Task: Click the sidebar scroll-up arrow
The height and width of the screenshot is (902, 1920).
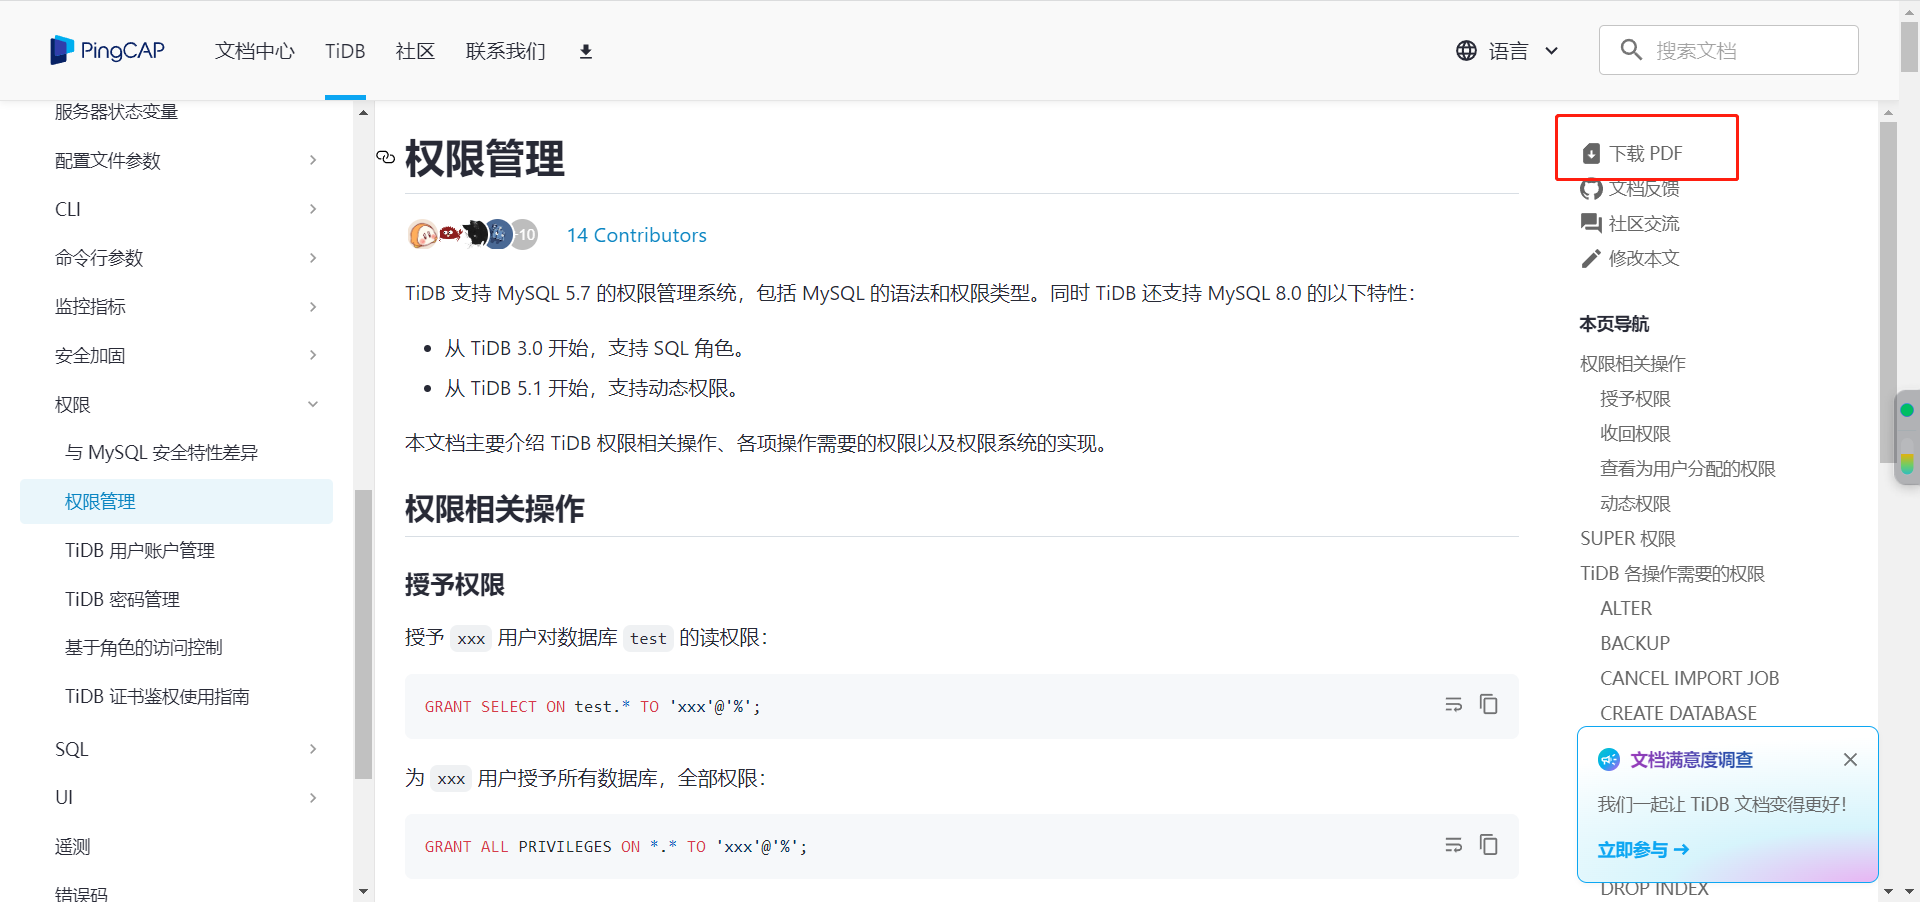Action: 363,112
